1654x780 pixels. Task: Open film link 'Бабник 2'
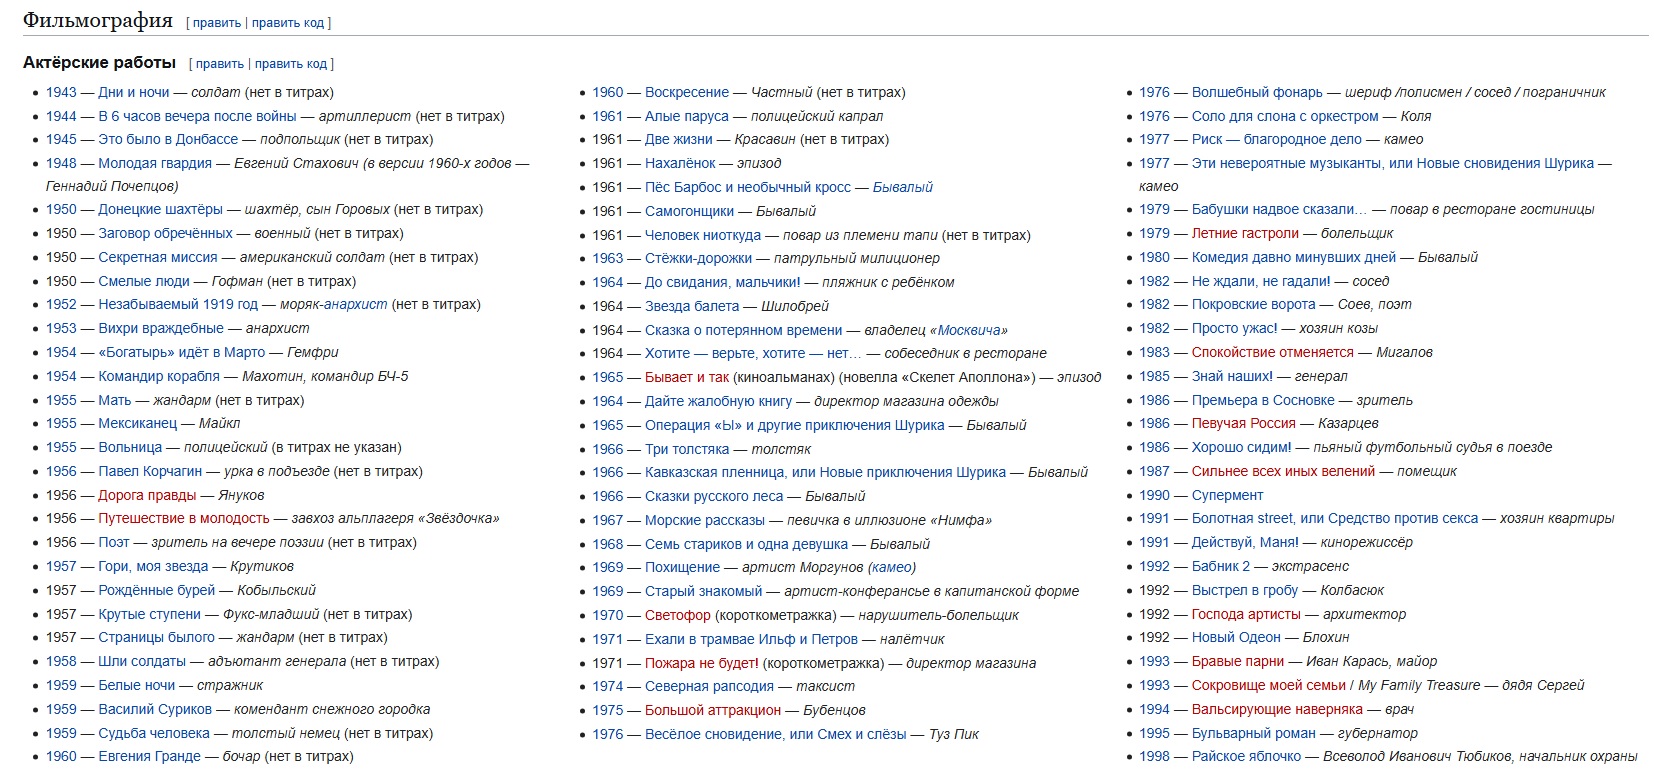[x=1221, y=566]
